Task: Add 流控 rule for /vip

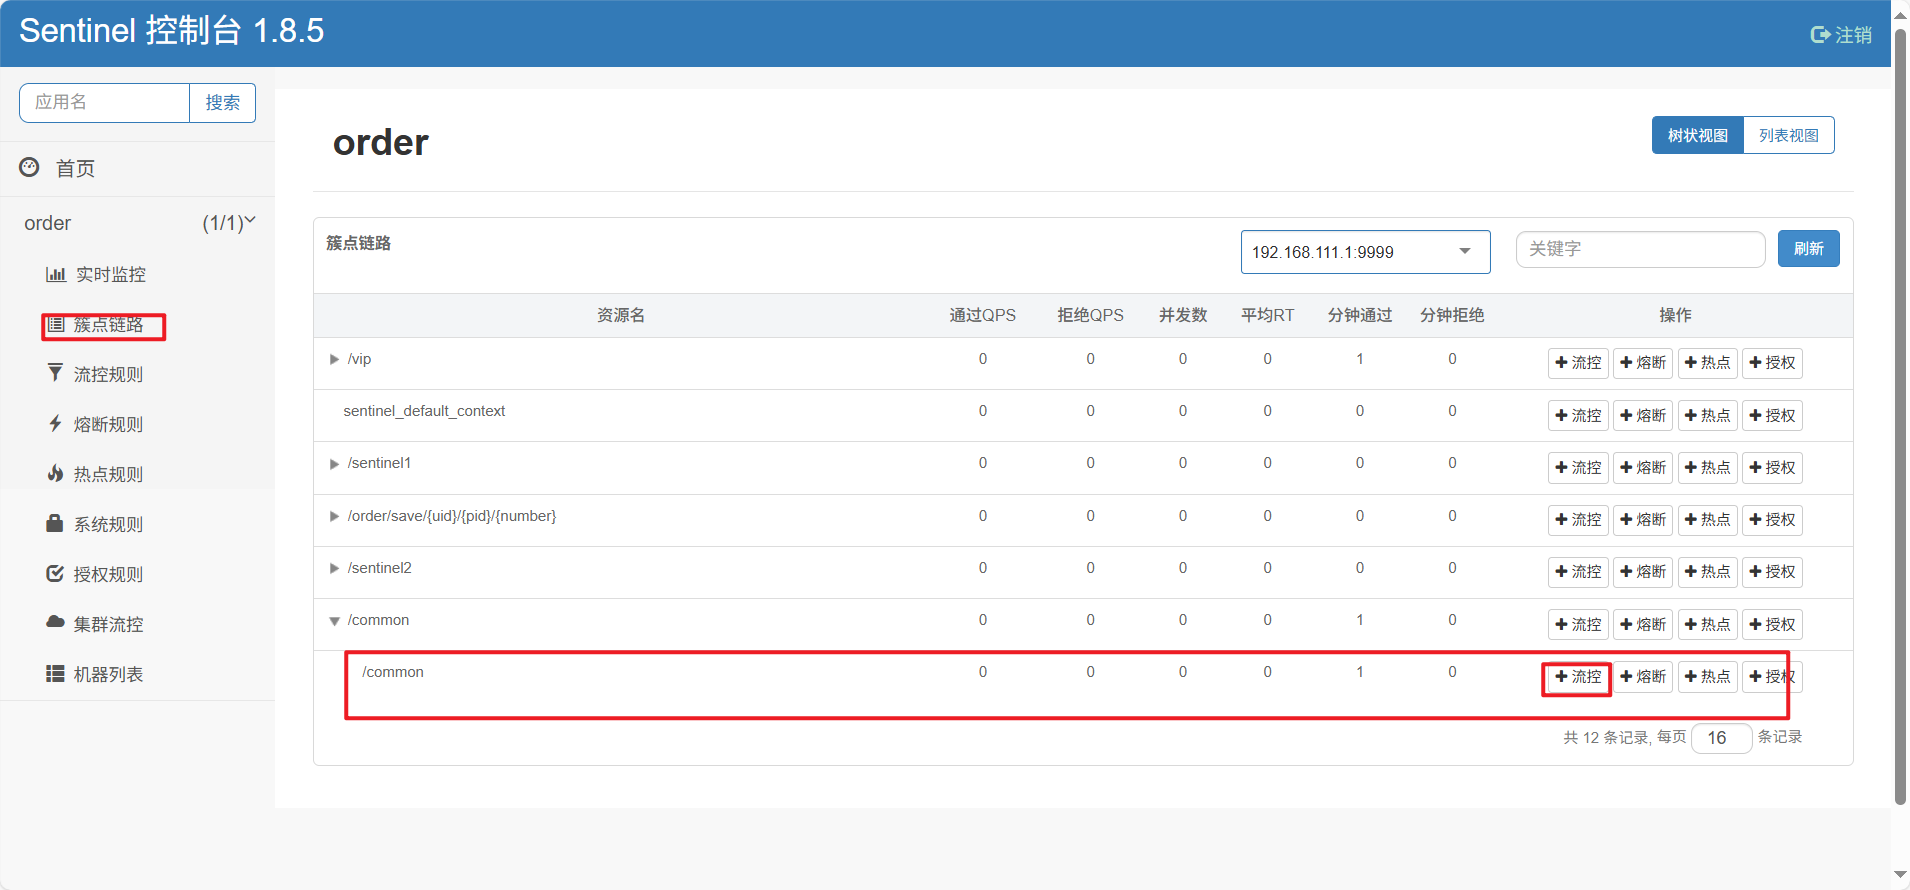Action: tap(1578, 363)
